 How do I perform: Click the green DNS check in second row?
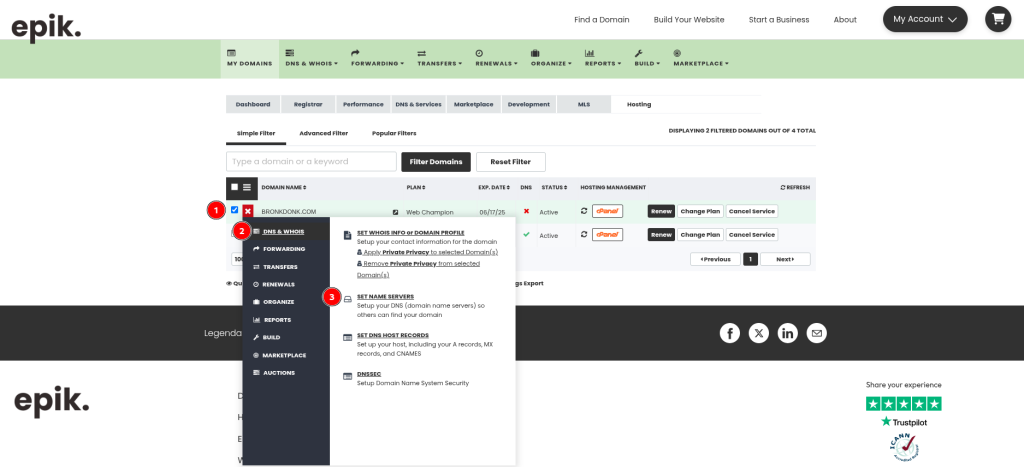pyautogui.click(x=526, y=234)
